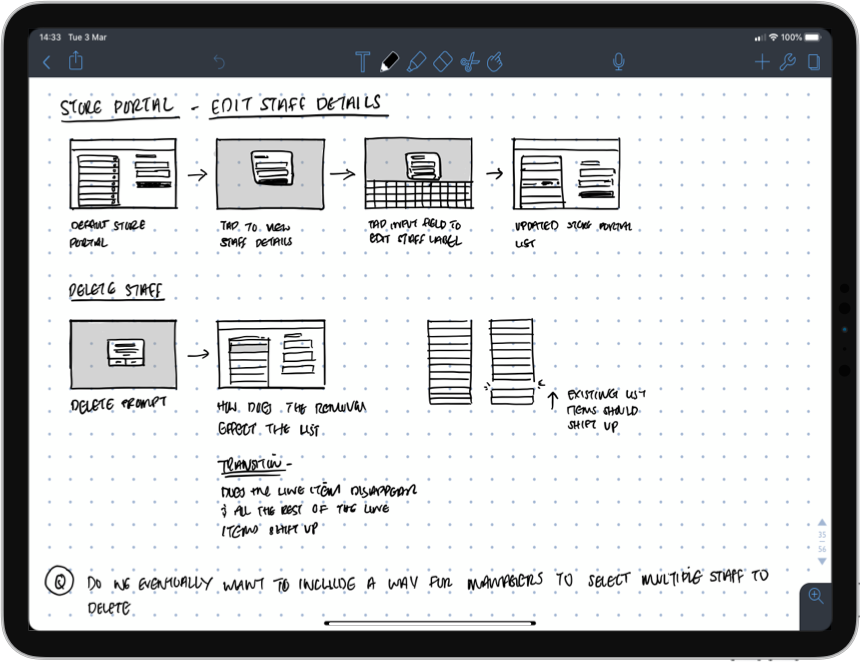Go back using the left chevron
The image size is (860, 662).
click(x=47, y=62)
